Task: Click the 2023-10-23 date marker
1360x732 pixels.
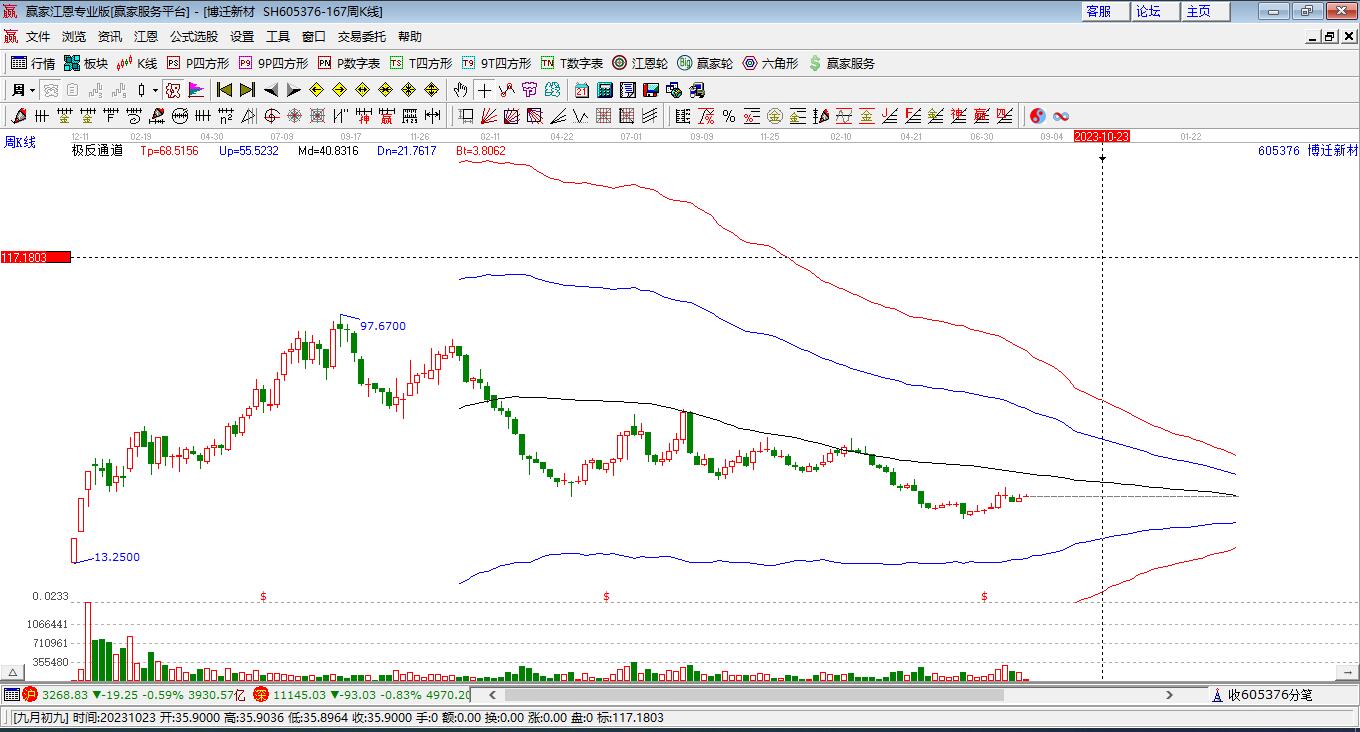Action: (x=1102, y=136)
